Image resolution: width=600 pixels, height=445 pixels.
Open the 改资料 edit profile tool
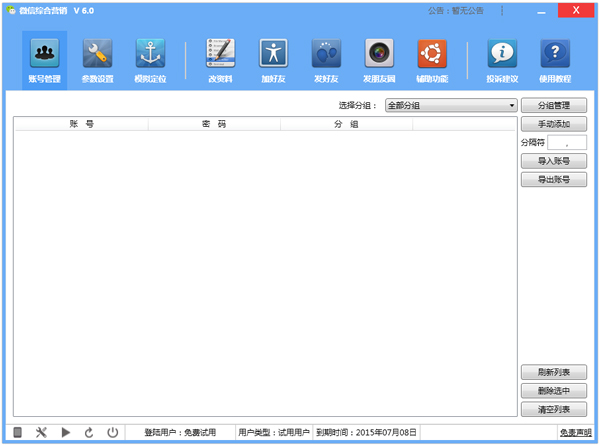[220, 59]
